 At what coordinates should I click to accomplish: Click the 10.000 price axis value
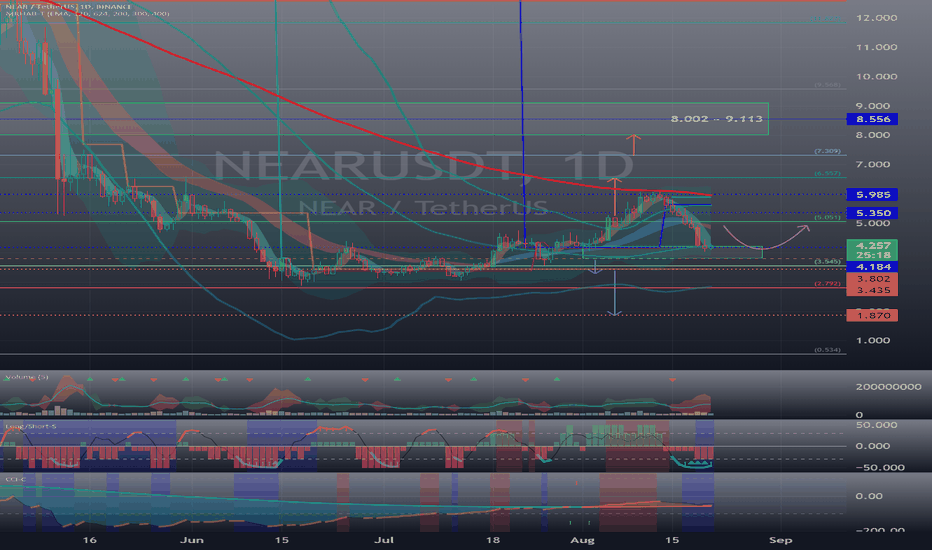point(876,76)
